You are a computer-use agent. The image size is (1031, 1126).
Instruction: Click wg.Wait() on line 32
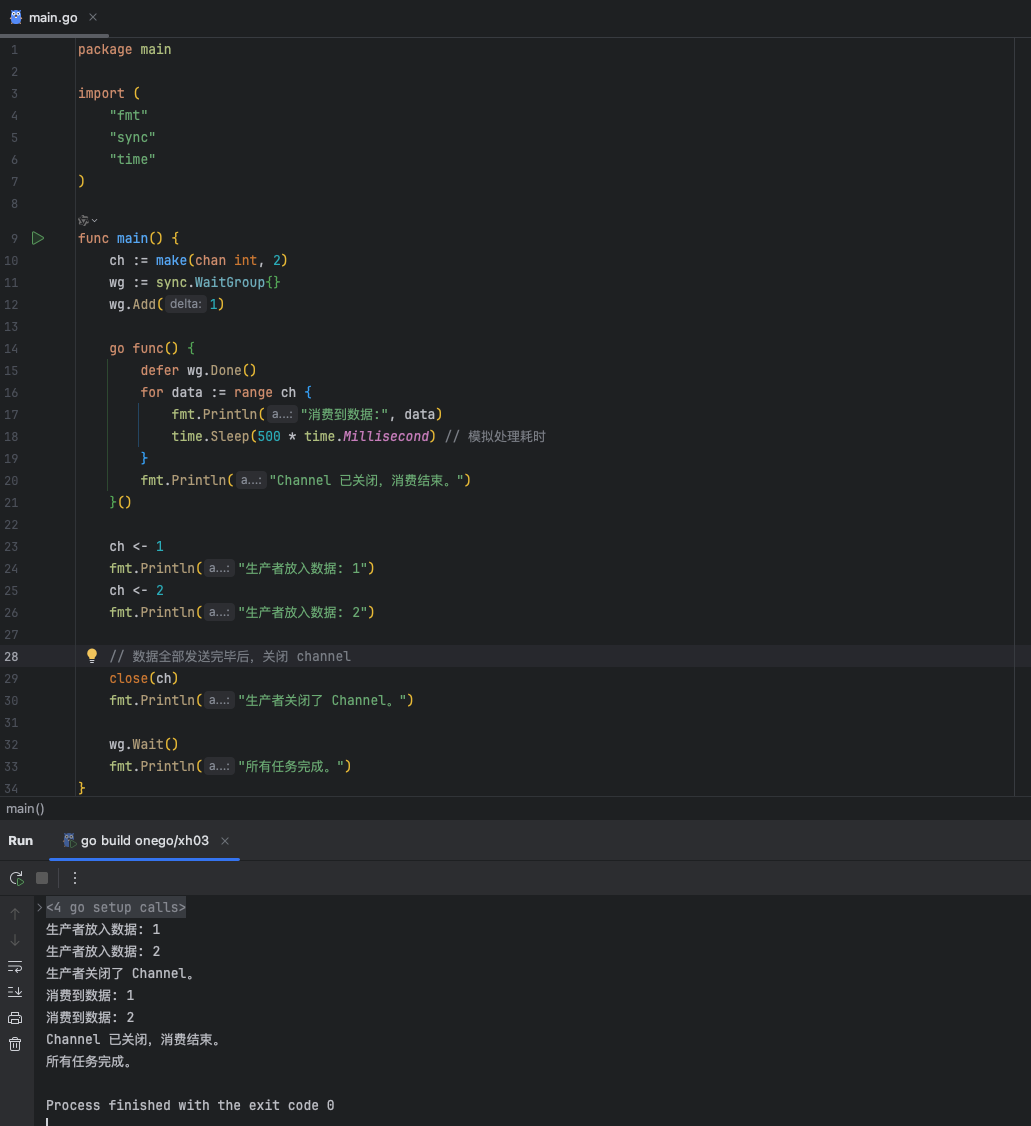click(x=144, y=745)
